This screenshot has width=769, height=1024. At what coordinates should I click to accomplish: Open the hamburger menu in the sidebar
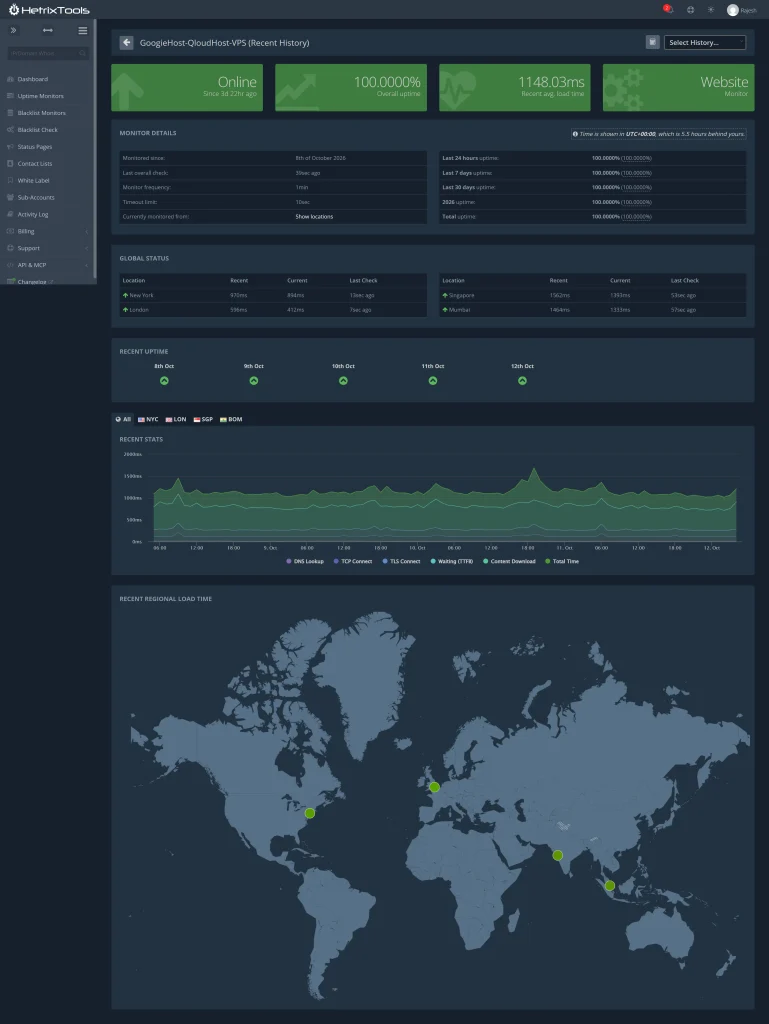pos(82,30)
